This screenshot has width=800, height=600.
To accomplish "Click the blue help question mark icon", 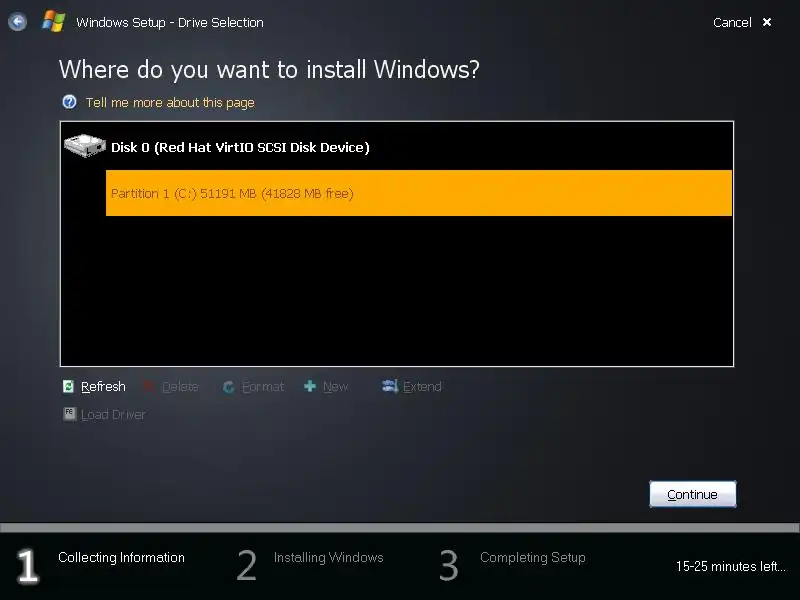I will click(x=69, y=102).
